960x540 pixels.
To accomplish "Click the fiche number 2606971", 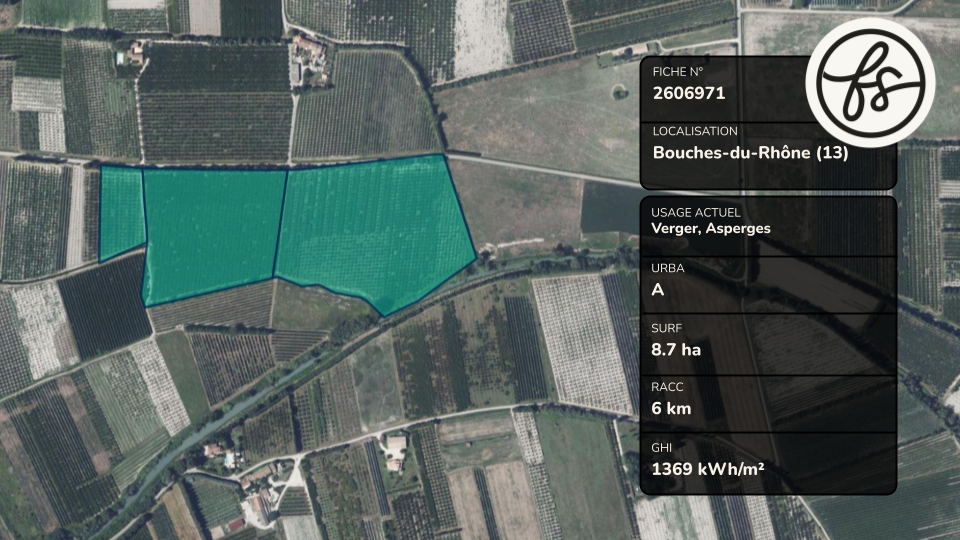I will tap(689, 93).
